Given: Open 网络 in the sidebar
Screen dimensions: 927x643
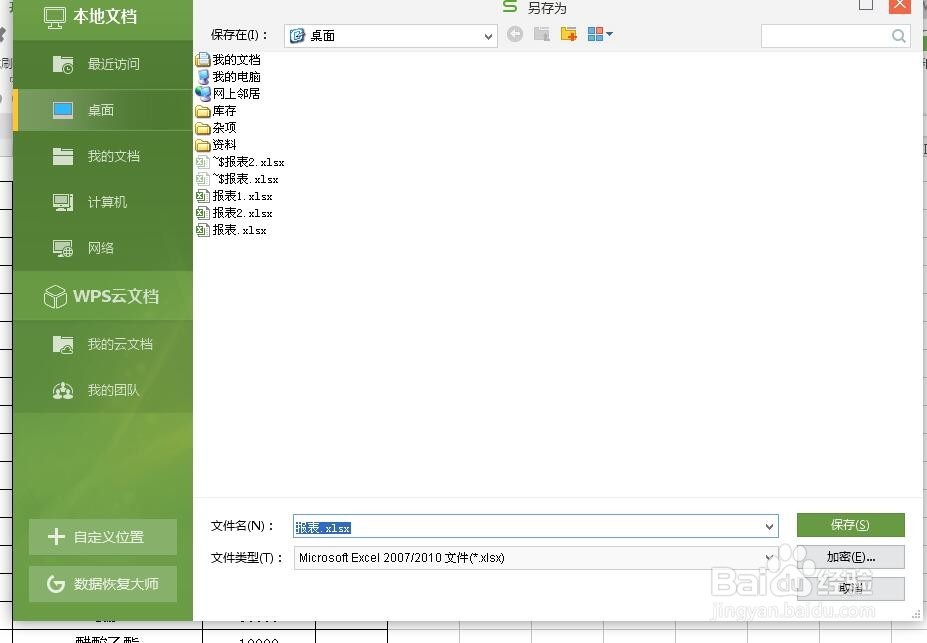Looking at the screenshot, I should (103, 248).
